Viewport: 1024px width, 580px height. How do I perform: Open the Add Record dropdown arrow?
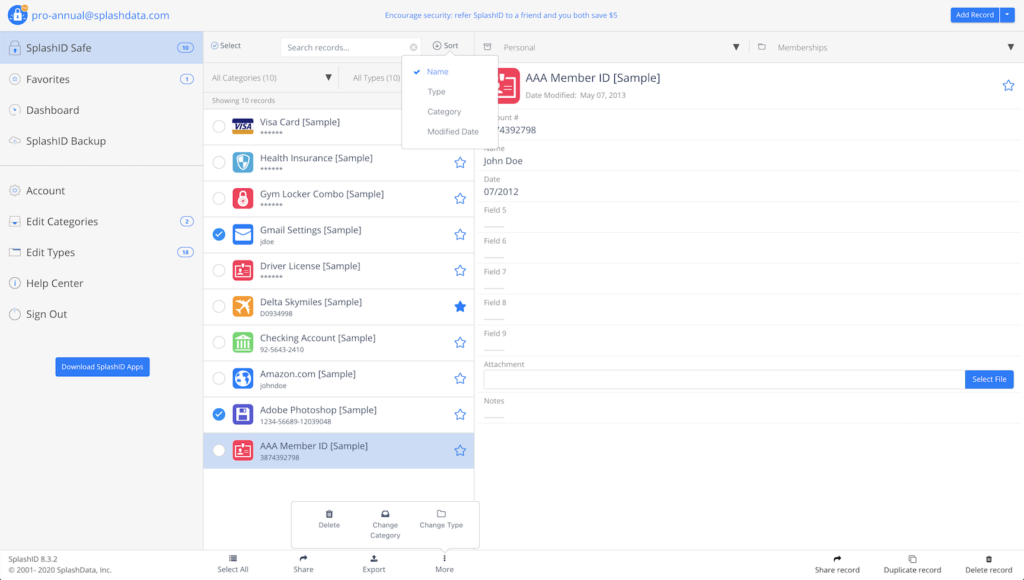tap(1007, 15)
